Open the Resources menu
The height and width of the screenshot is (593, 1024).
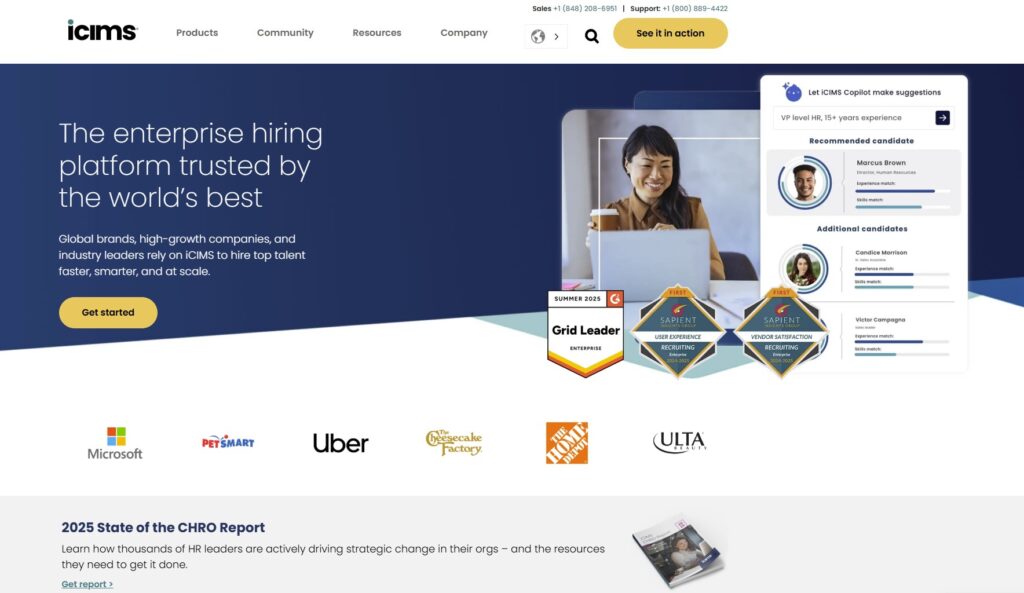[x=377, y=33]
